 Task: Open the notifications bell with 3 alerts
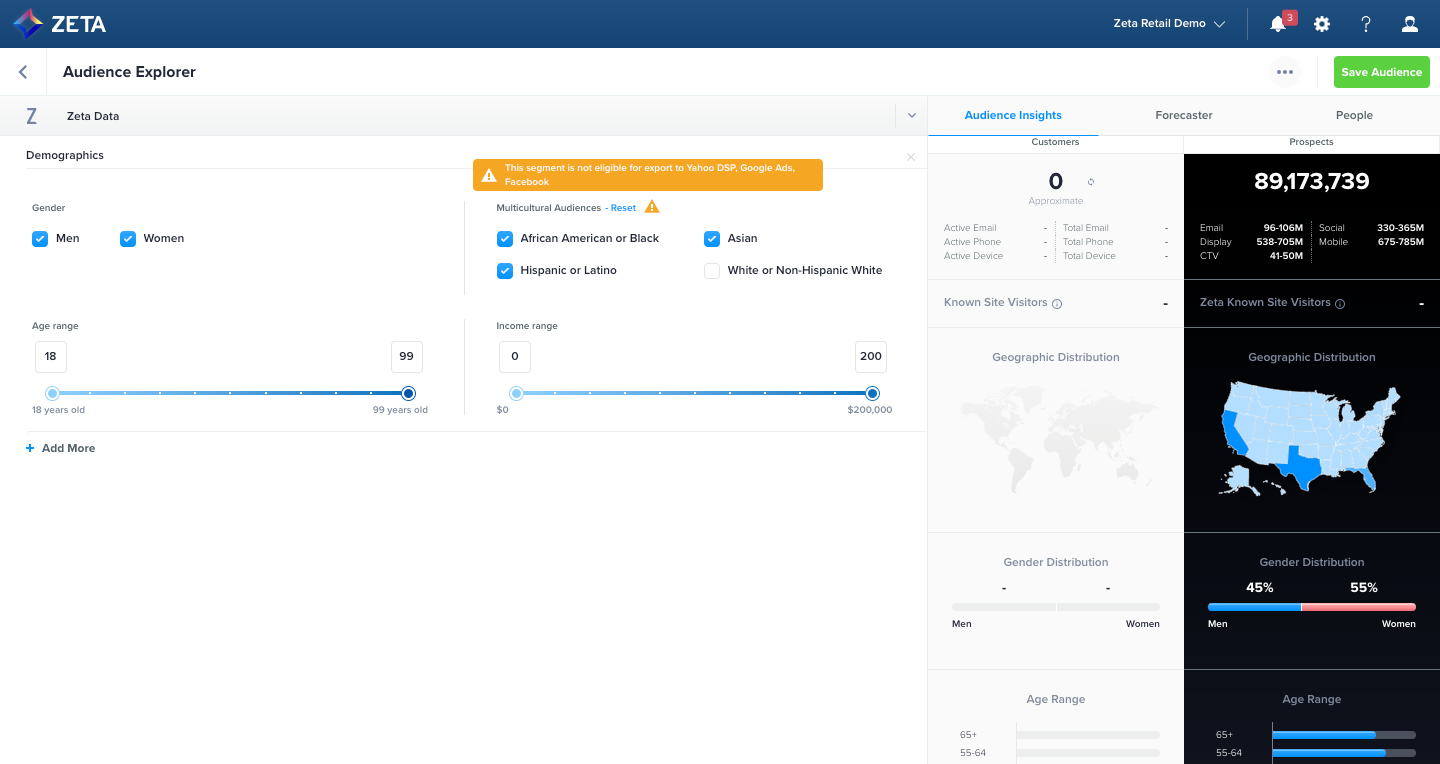pos(1277,22)
